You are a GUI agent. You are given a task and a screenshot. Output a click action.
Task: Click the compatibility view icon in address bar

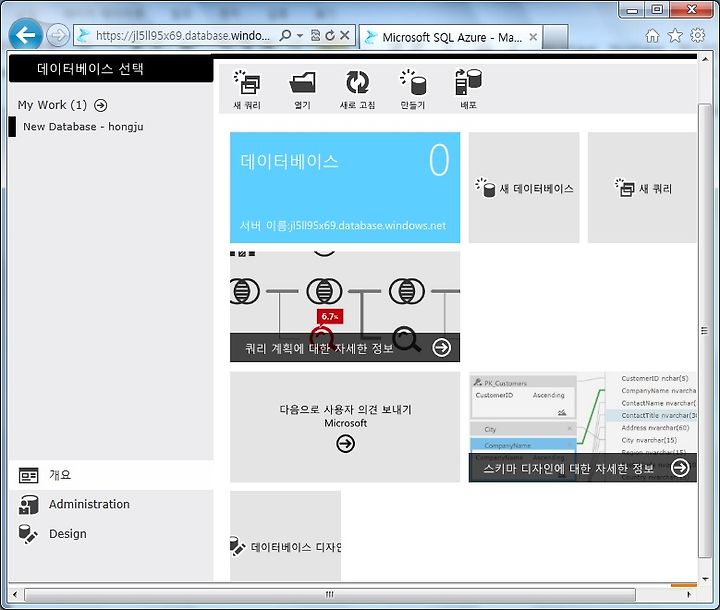(315, 35)
